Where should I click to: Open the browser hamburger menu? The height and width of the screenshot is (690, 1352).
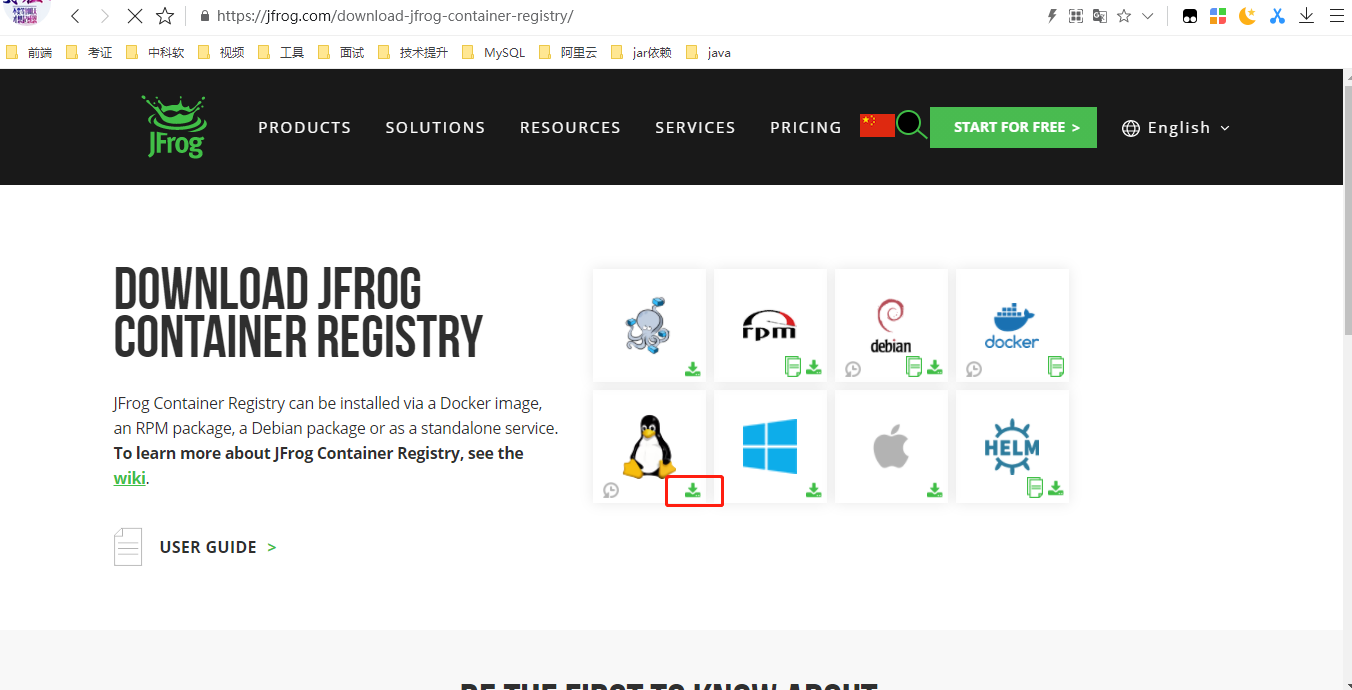pos(1336,16)
